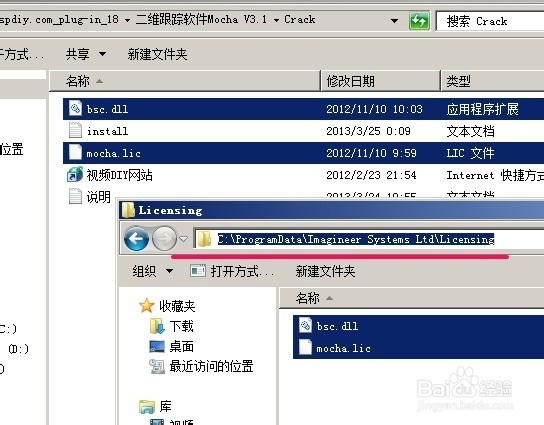Viewport: 544px width, 425px height.
Task: Open the address bar history dropdown arrow
Action: 394,21
